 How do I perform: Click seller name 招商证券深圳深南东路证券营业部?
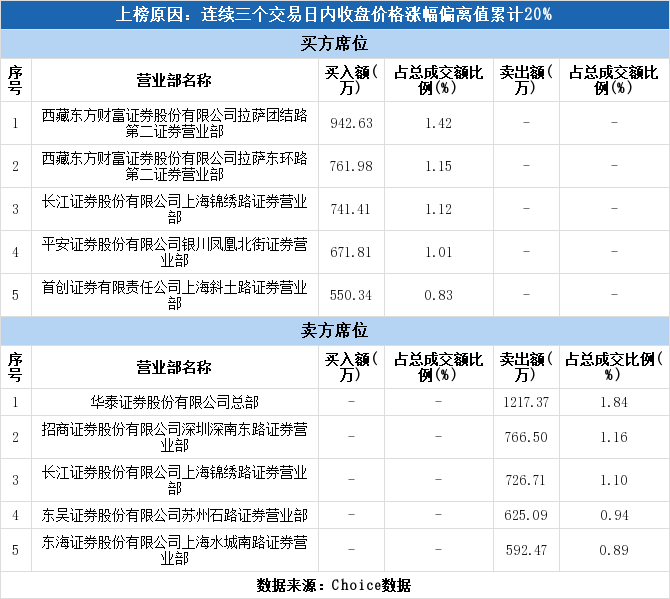174,437
